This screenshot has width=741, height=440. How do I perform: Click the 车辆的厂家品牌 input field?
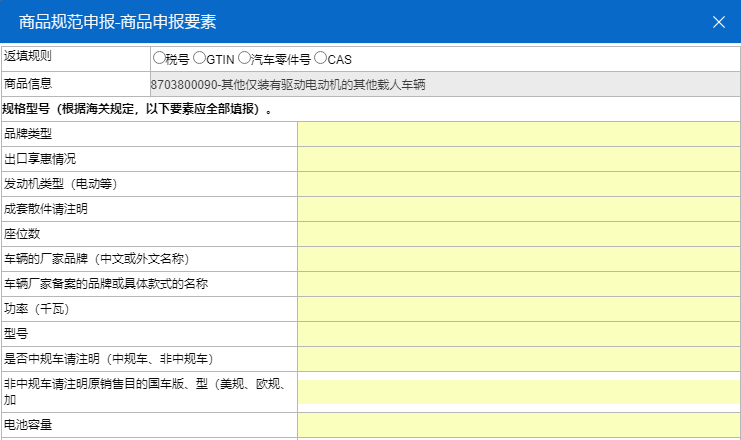click(x=518, y=259)
